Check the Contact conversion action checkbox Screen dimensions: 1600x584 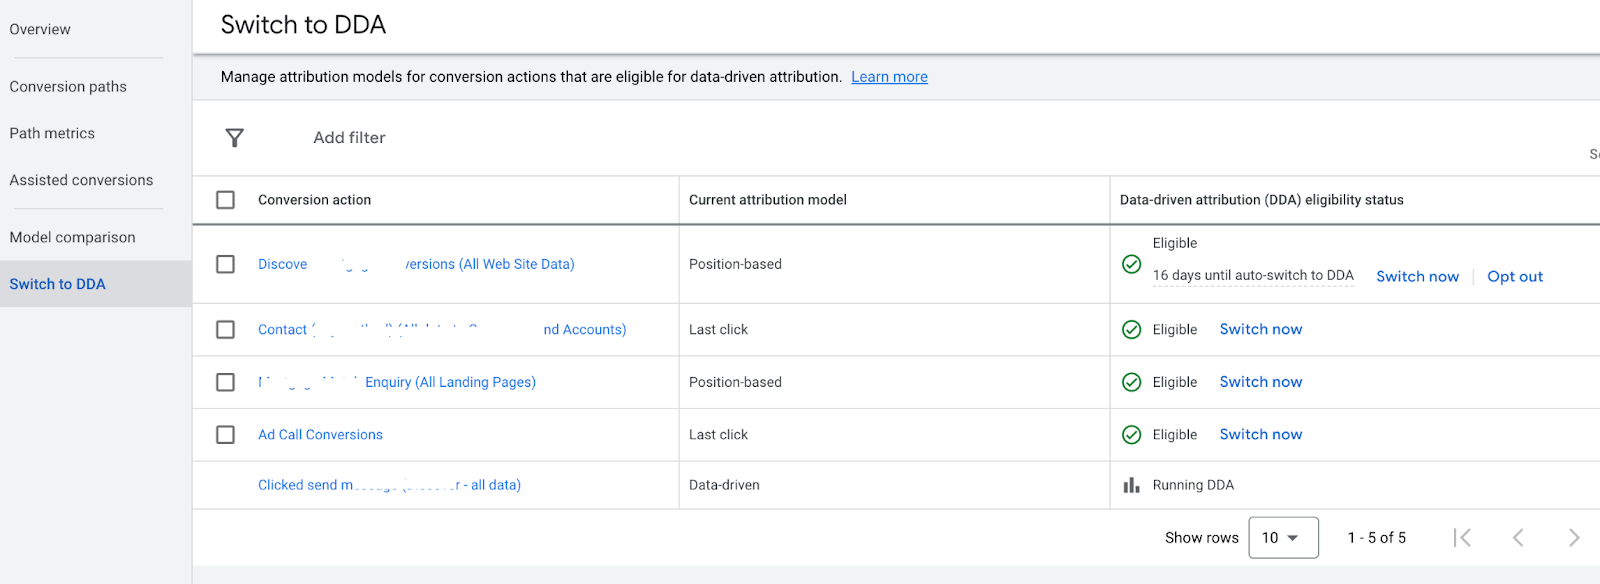tap(226, 330)
